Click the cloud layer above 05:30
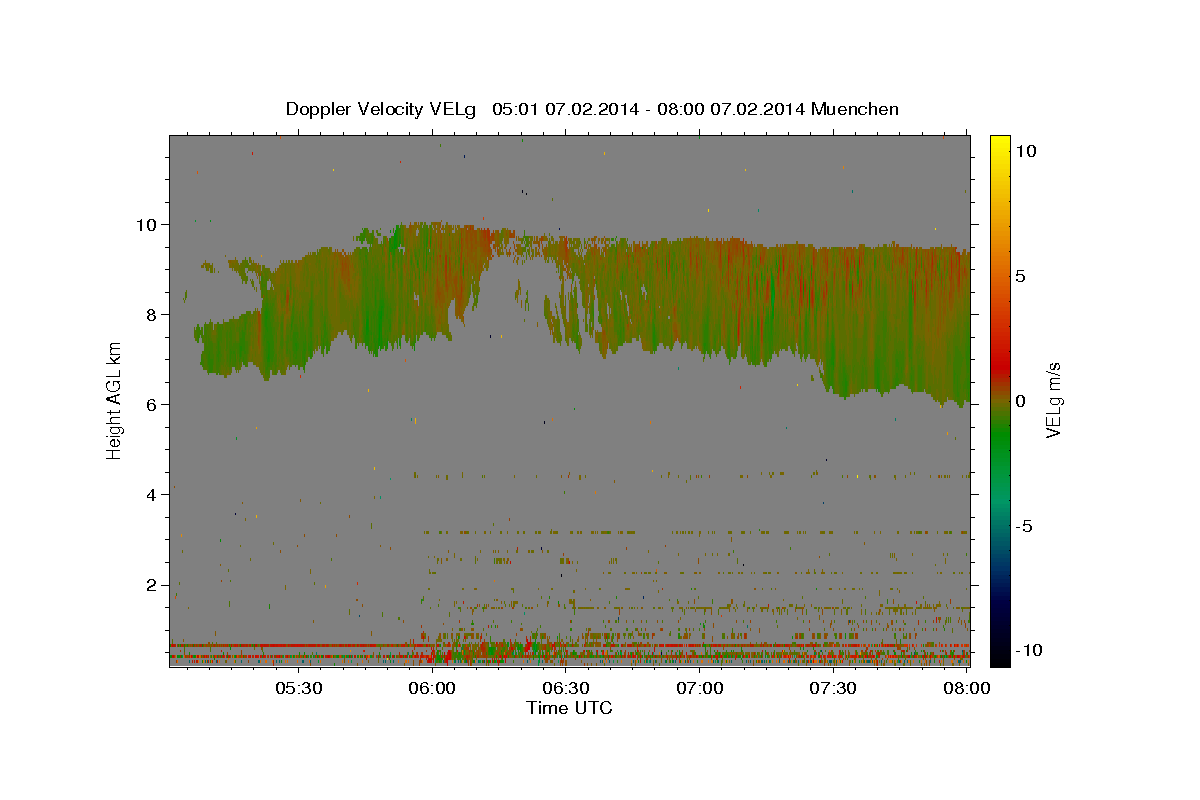 click(x=300, y=312)
